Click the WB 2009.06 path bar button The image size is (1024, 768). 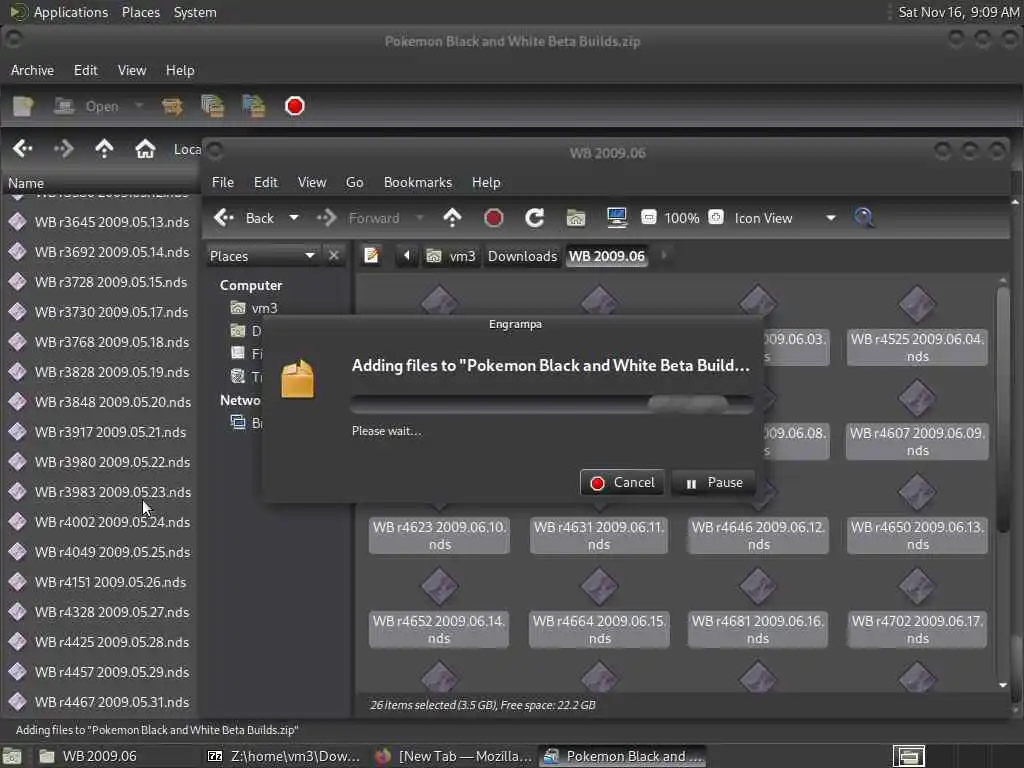pyautogui.click(x=607, y=256)
